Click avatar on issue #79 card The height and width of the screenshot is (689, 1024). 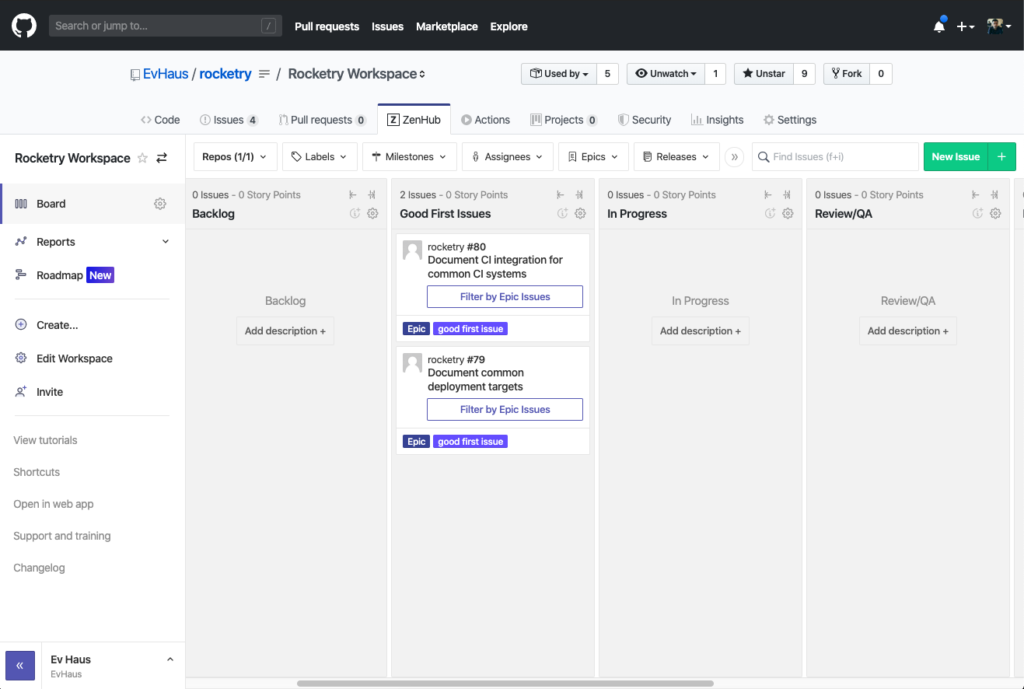[412, 363]
